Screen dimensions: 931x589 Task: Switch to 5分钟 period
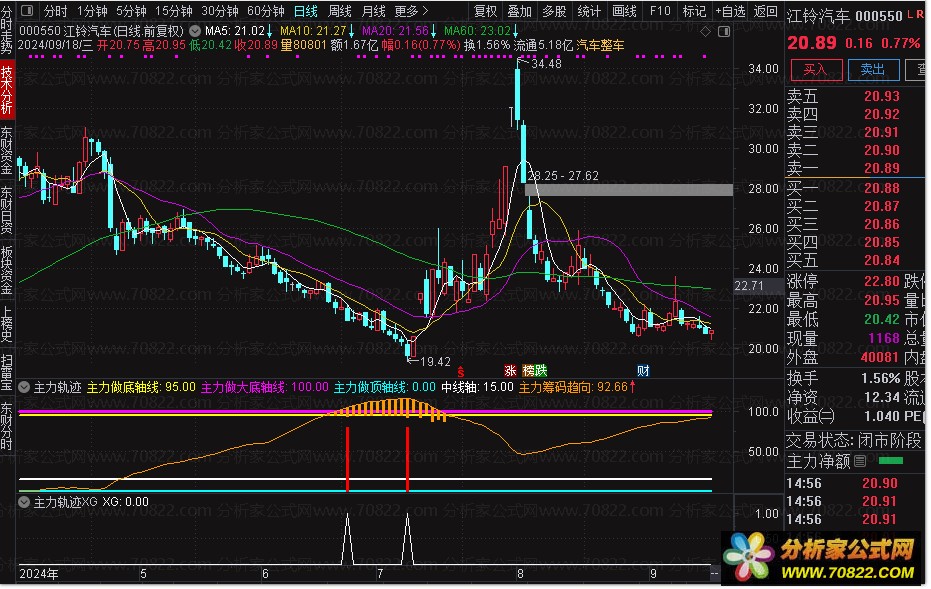[131, 11]
